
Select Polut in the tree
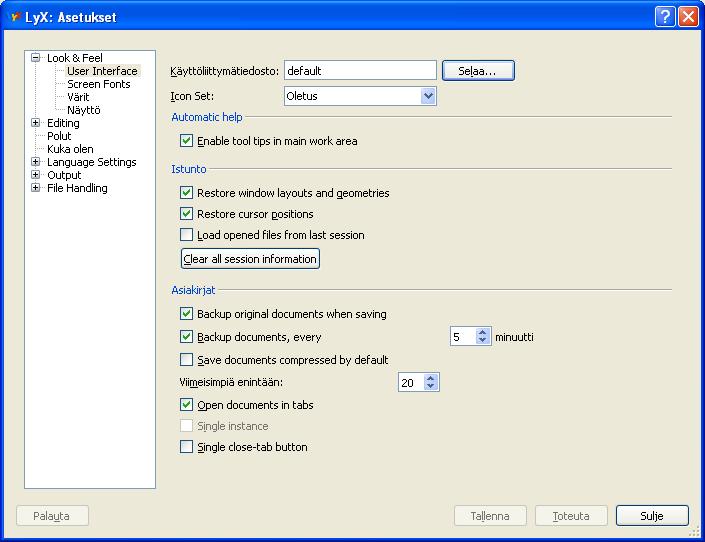click(59, 136)
